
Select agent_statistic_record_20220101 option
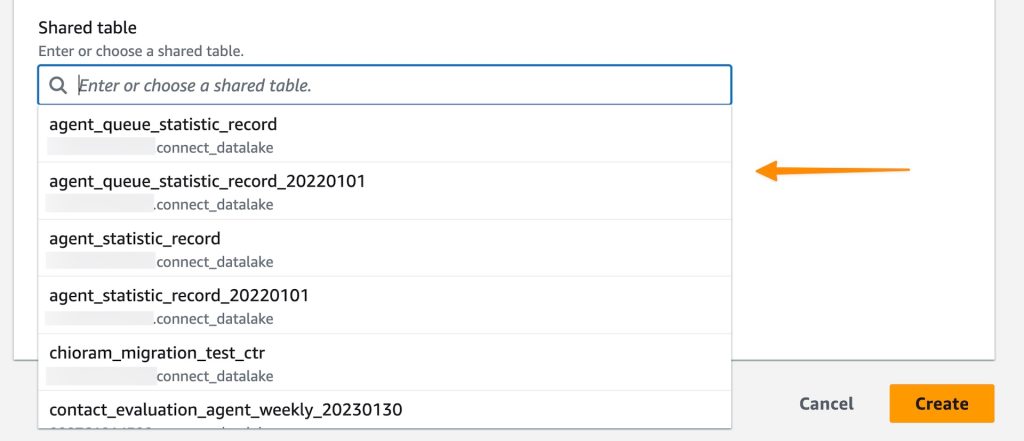[x=179, y=296]
